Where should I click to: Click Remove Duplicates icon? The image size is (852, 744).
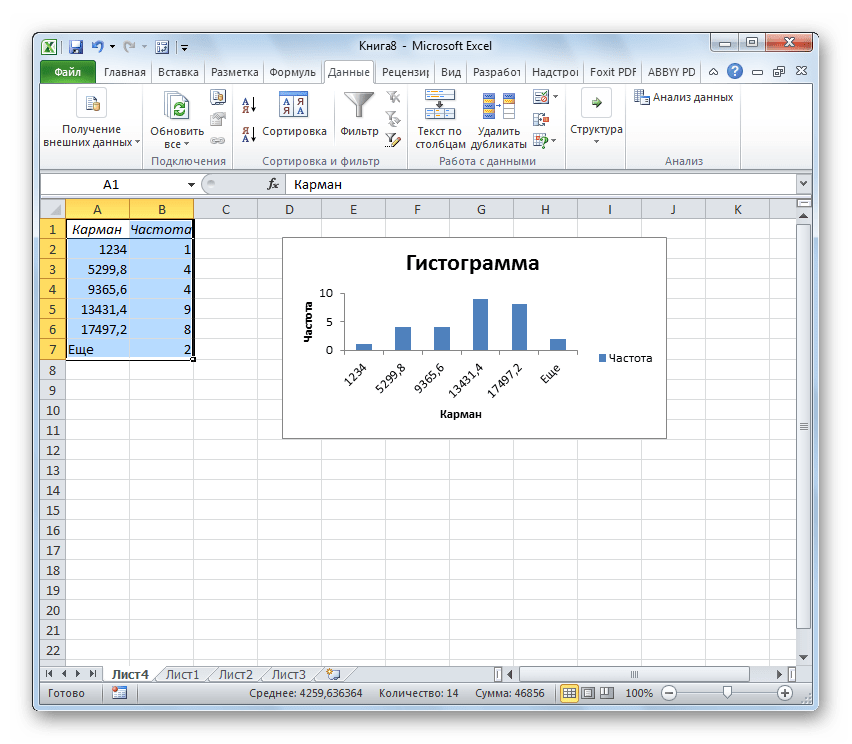click(497, 106)
